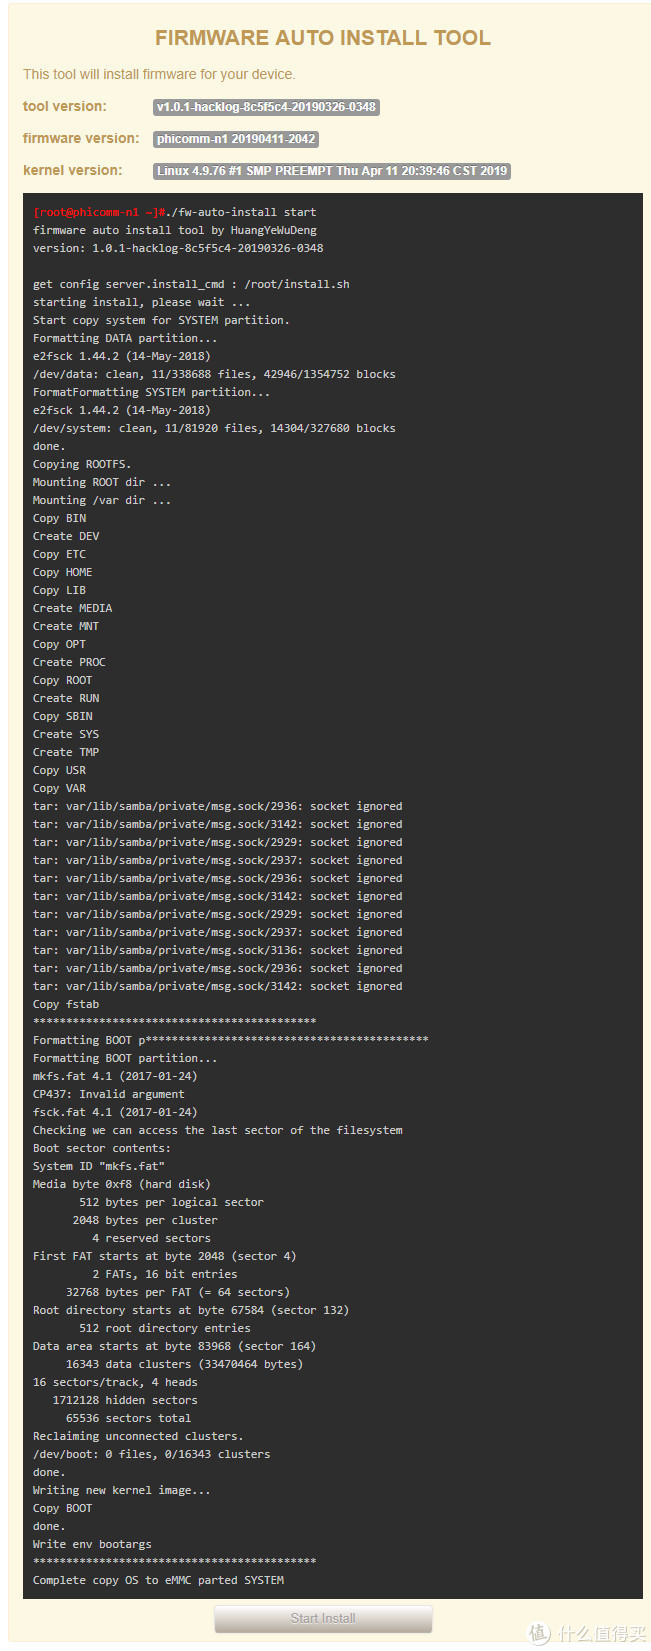
Task: Select the Linux 4.9.76 kernel version badge
Action: coord(332,171)
